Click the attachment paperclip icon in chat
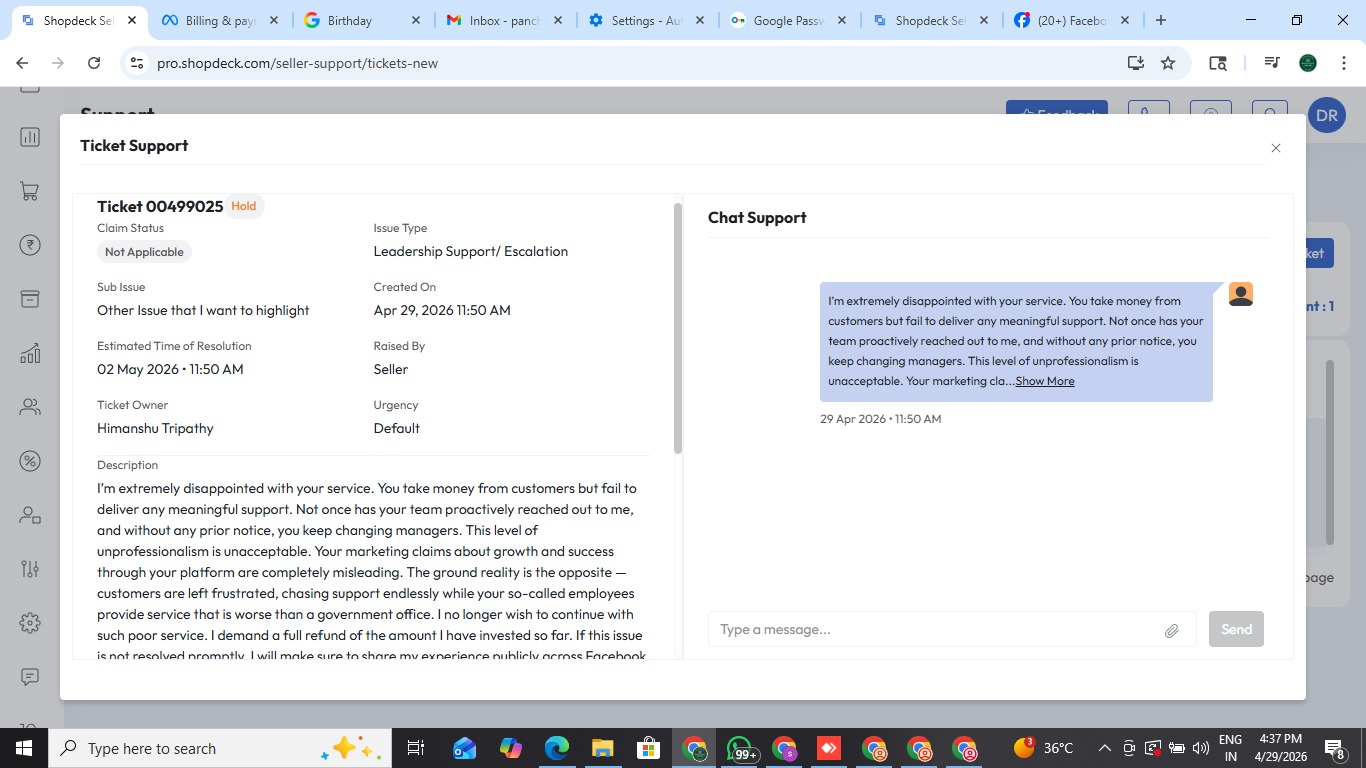The image size is (1366, 768). [1172, 630]
